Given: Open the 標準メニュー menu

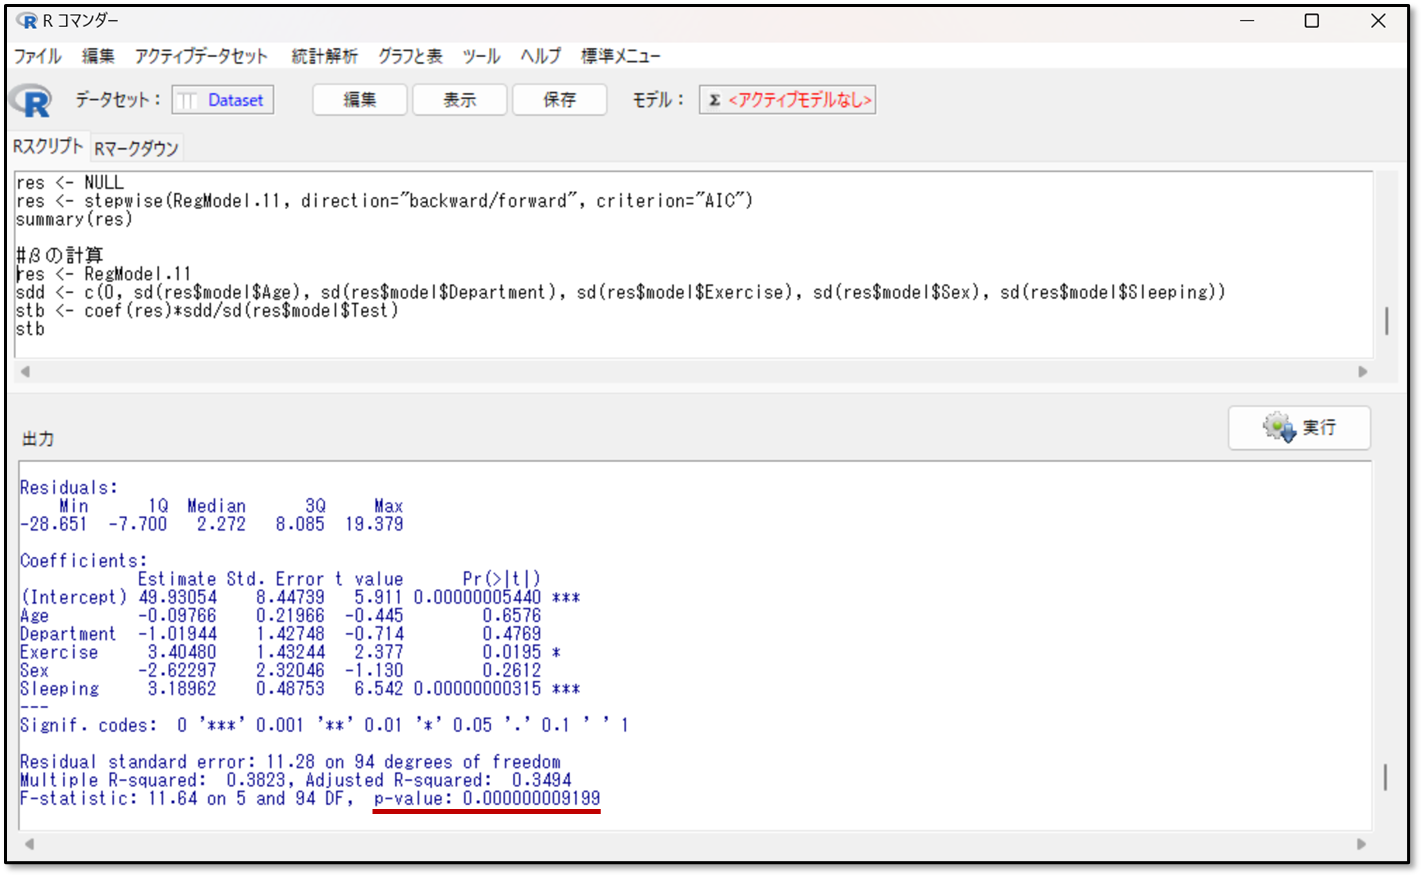Looking at the screenshot, I should point(621,56).
